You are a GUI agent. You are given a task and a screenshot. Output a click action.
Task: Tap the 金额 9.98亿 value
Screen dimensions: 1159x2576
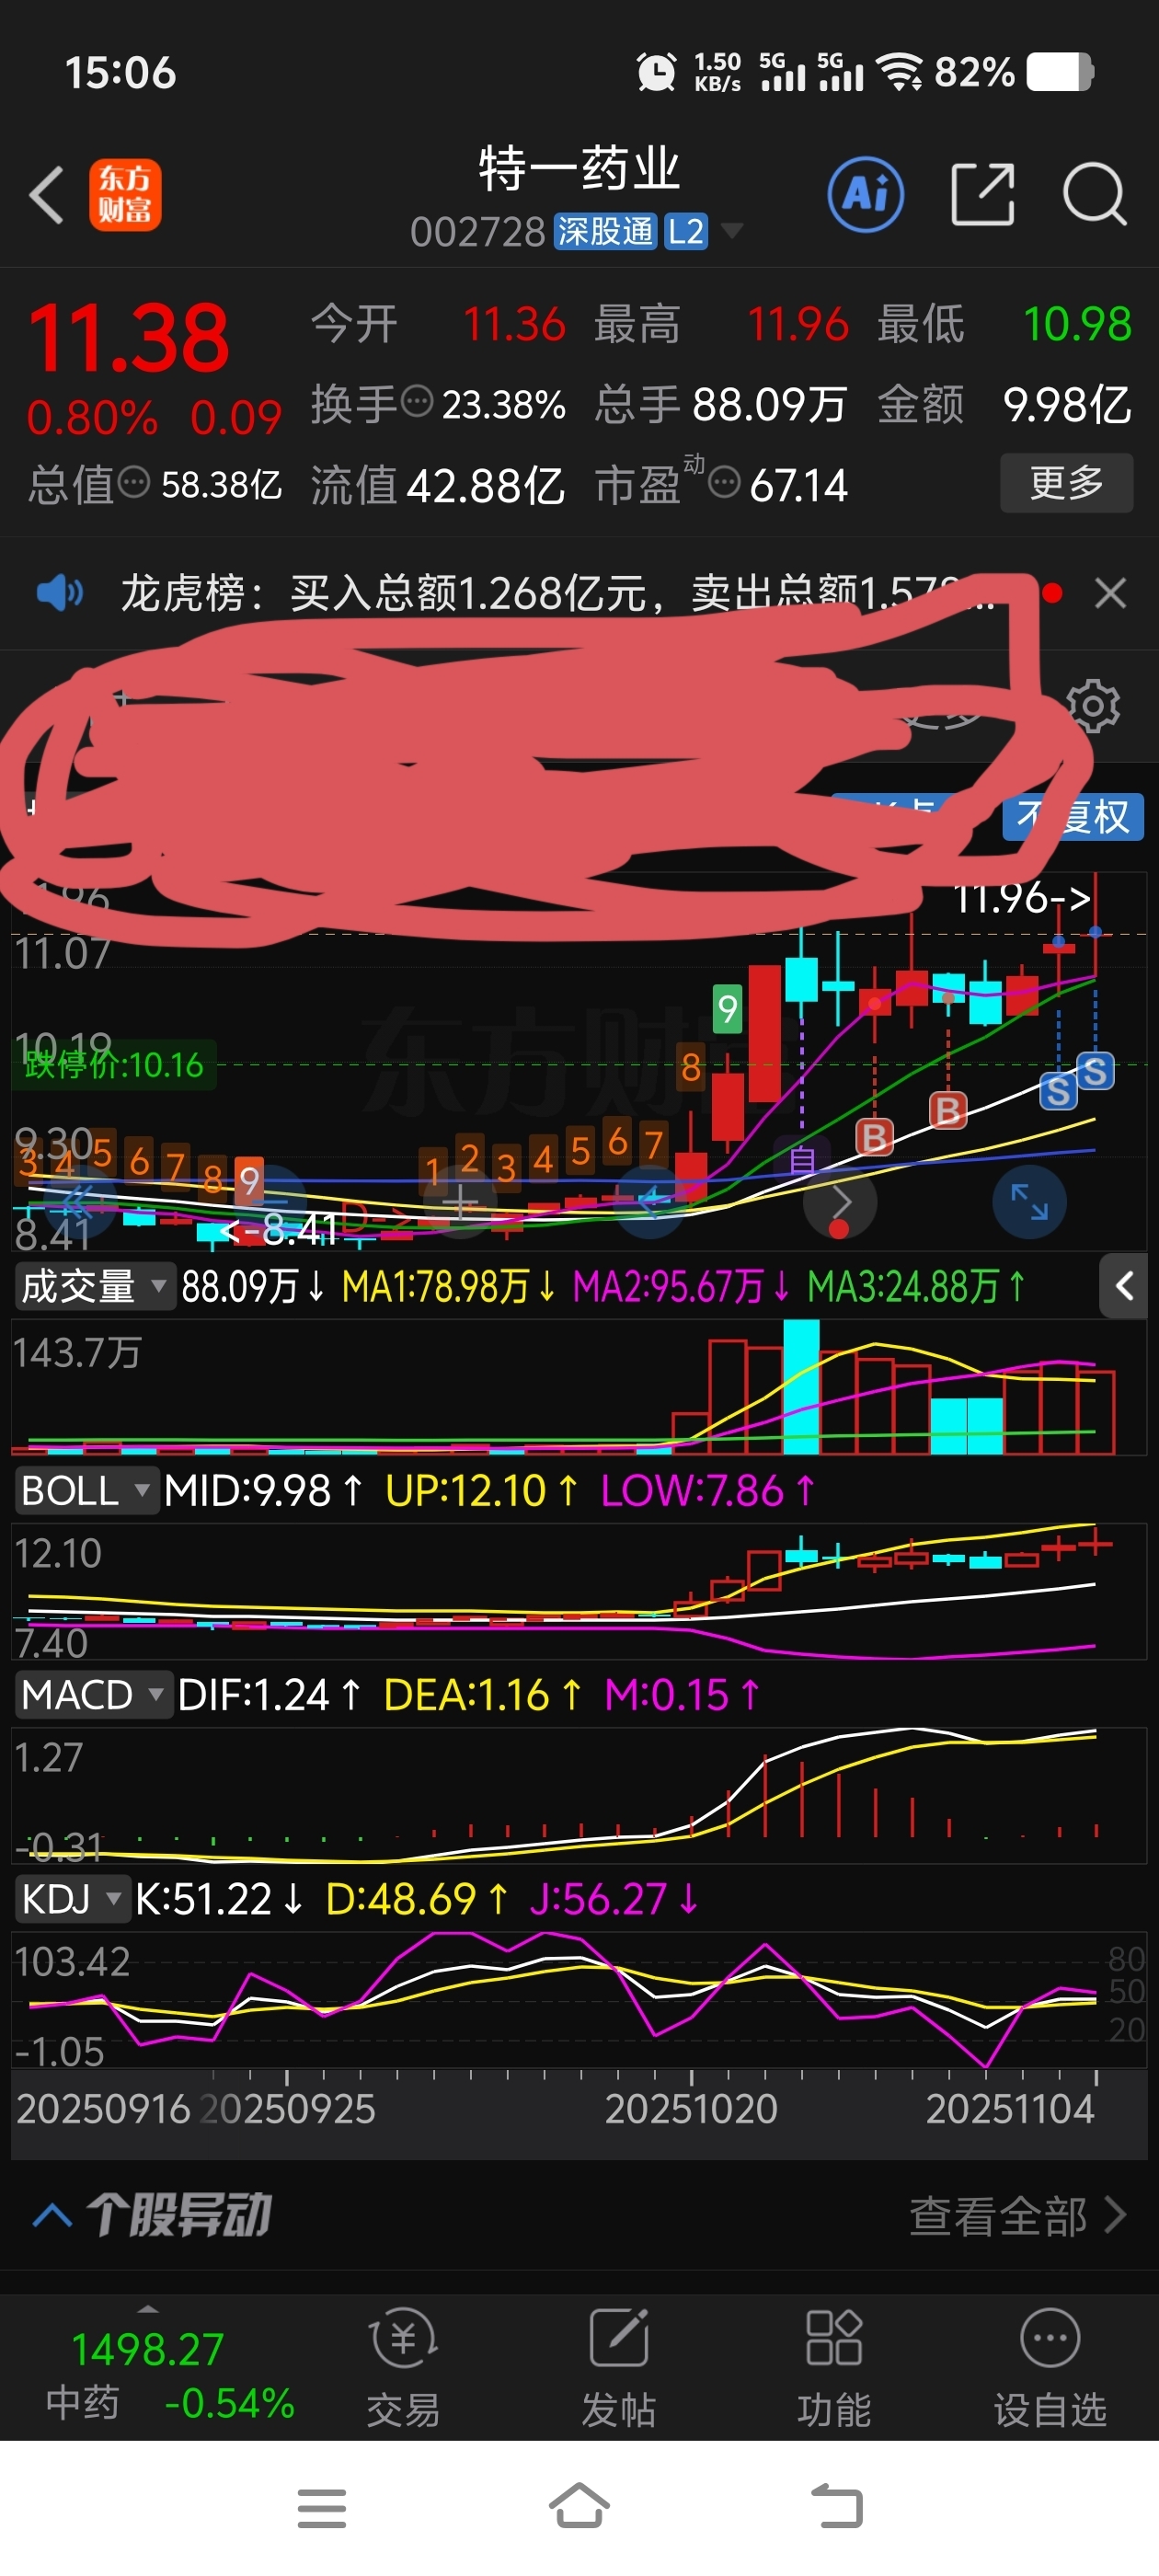tap(1067, 405)
